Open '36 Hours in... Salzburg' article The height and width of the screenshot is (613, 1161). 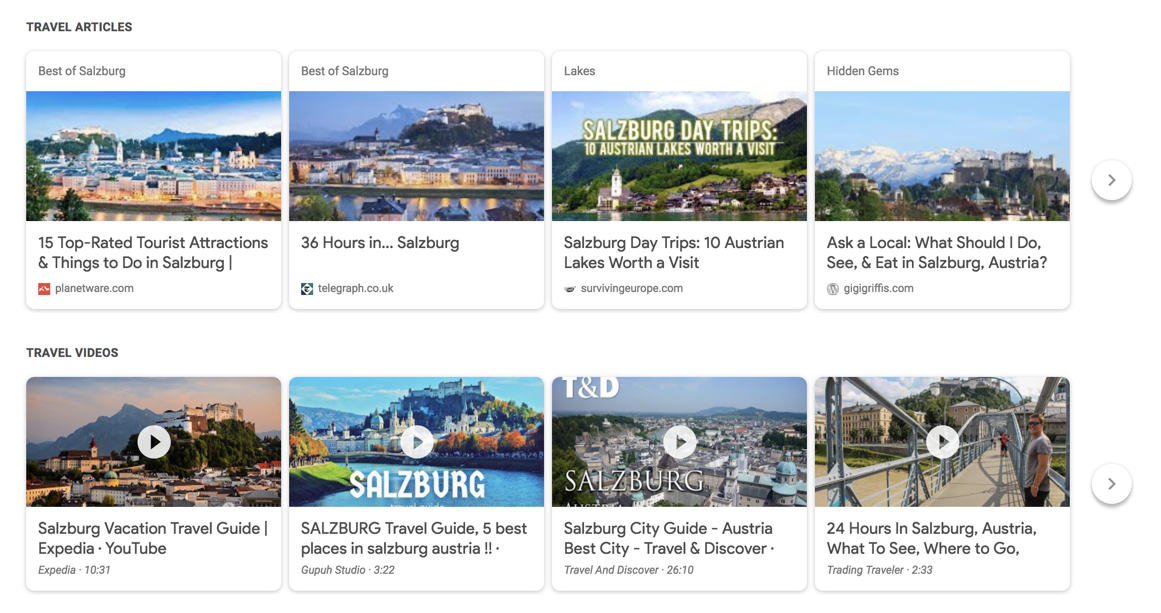click(x=380, y=243)
